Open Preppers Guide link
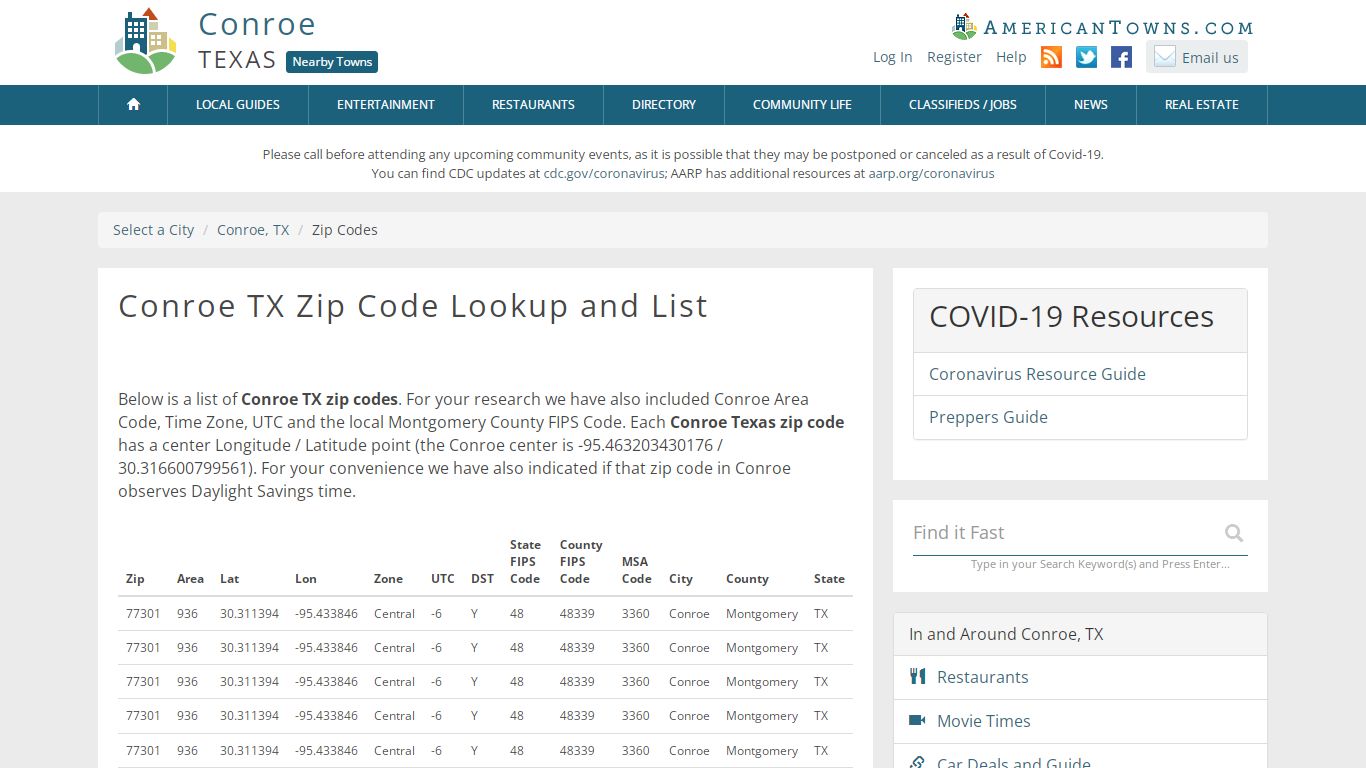 click(988, 417)
